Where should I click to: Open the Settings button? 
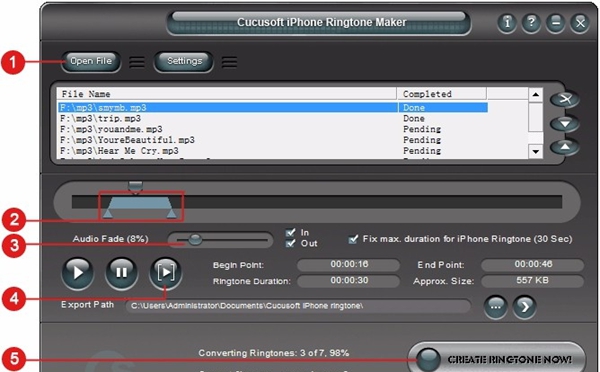pos(184,61)
